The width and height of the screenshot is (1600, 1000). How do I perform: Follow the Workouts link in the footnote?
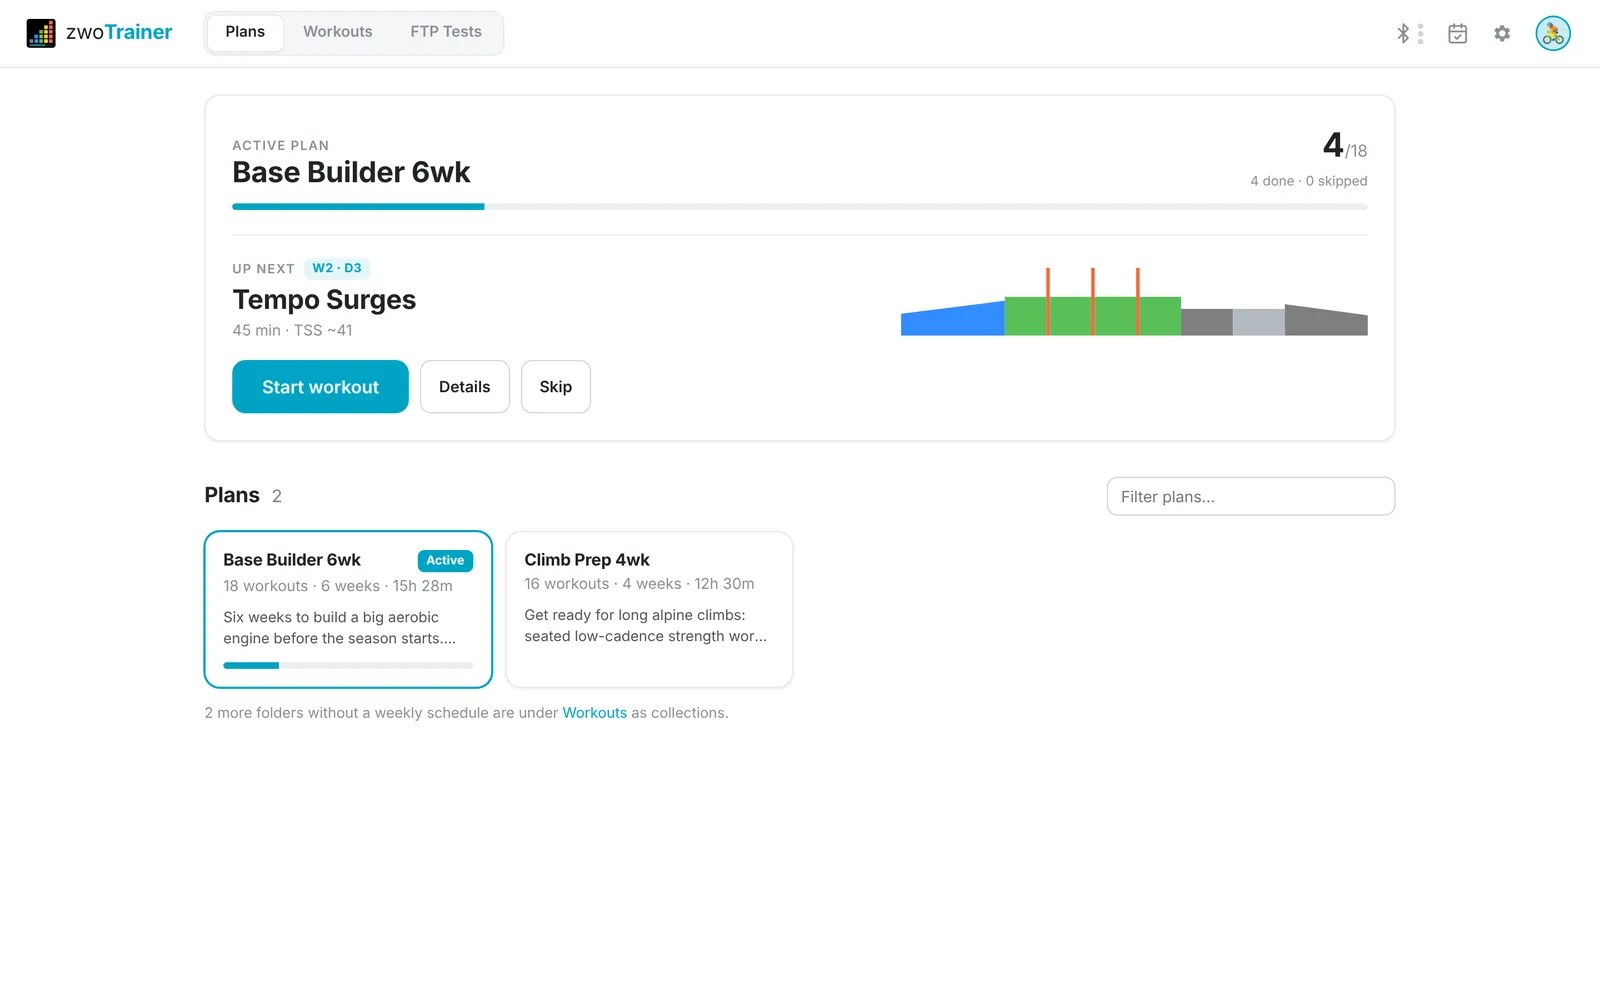pyautogui.click(x=595, y=713)
